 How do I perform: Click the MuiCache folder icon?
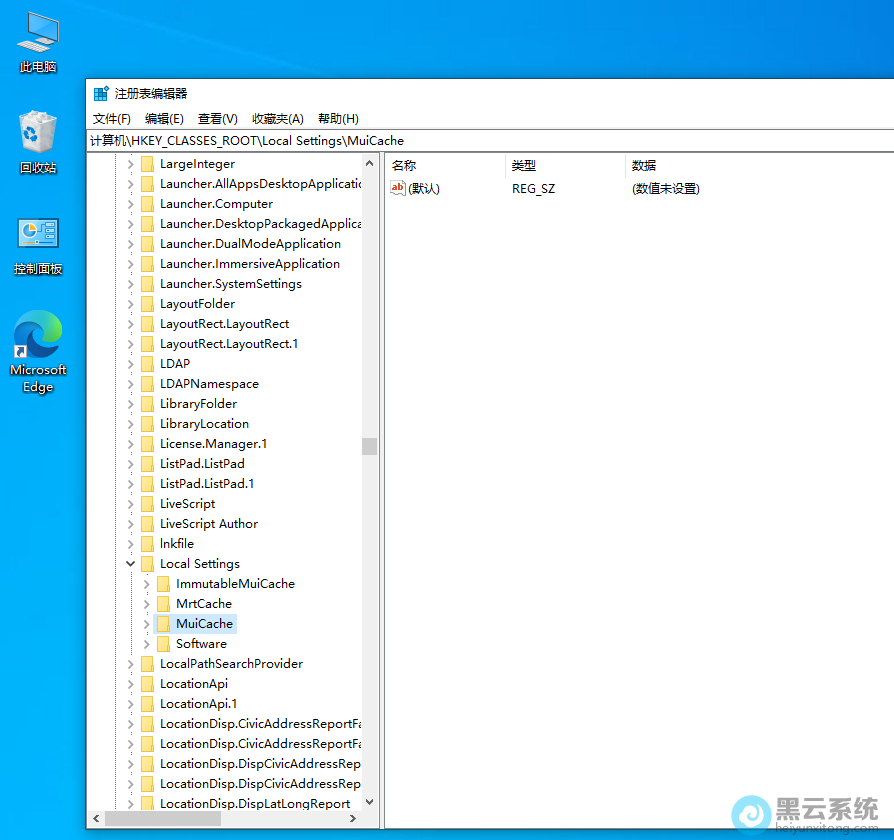click(163, 624)
